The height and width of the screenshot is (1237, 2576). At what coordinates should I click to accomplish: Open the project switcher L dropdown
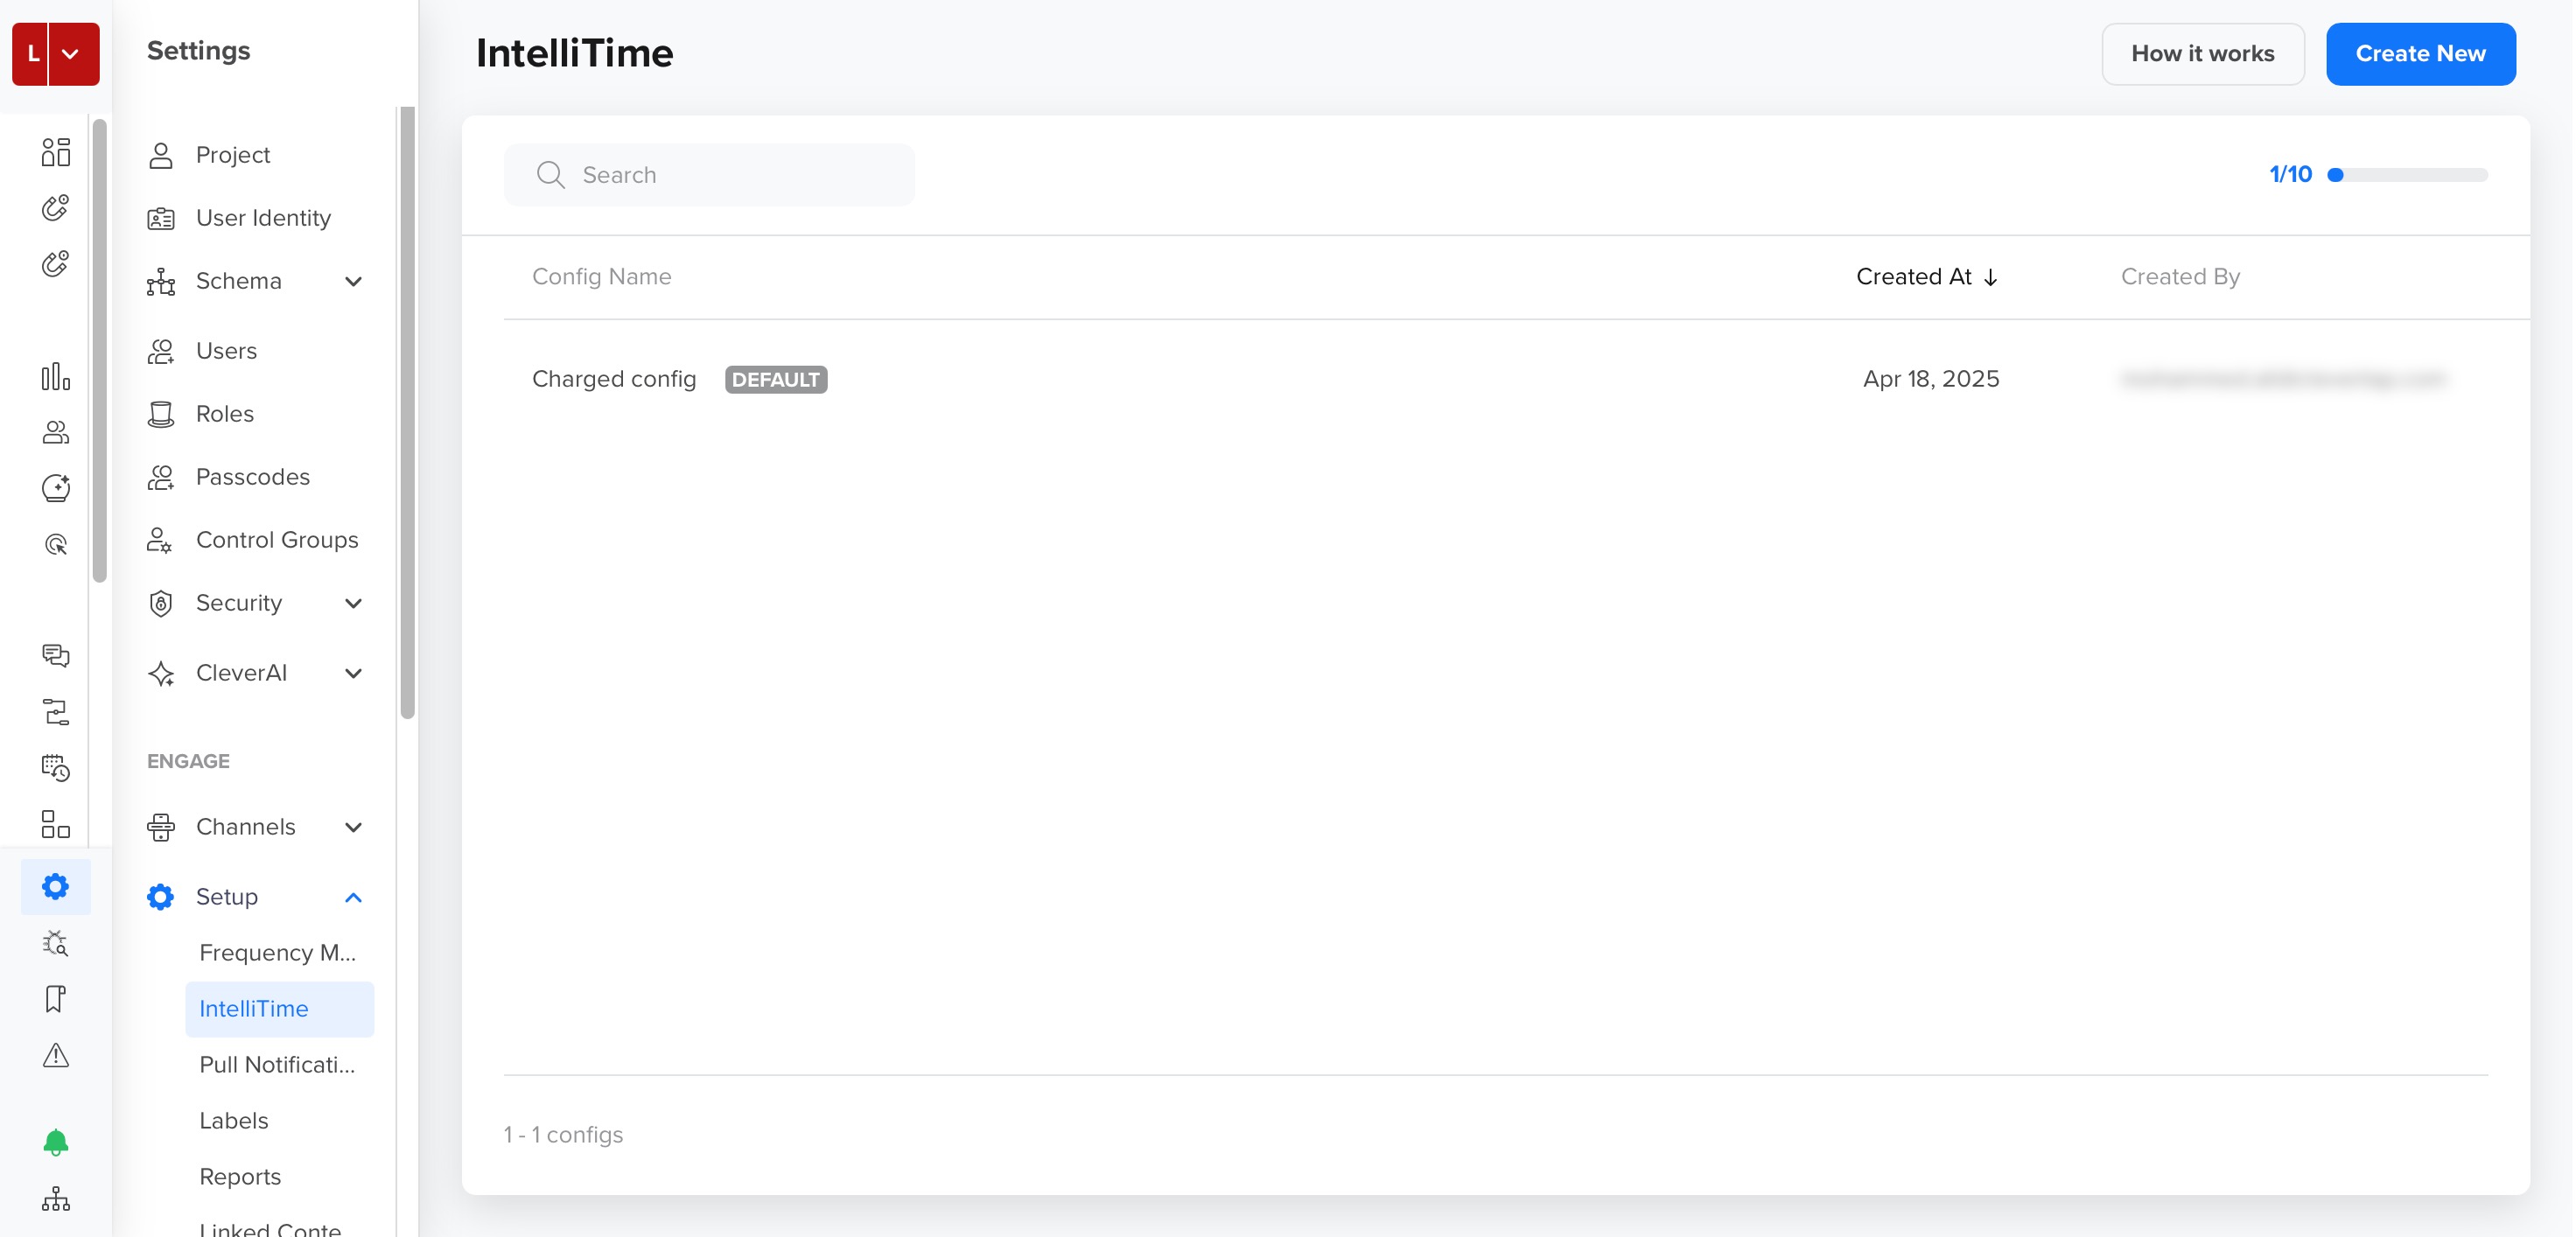point(56,53)
